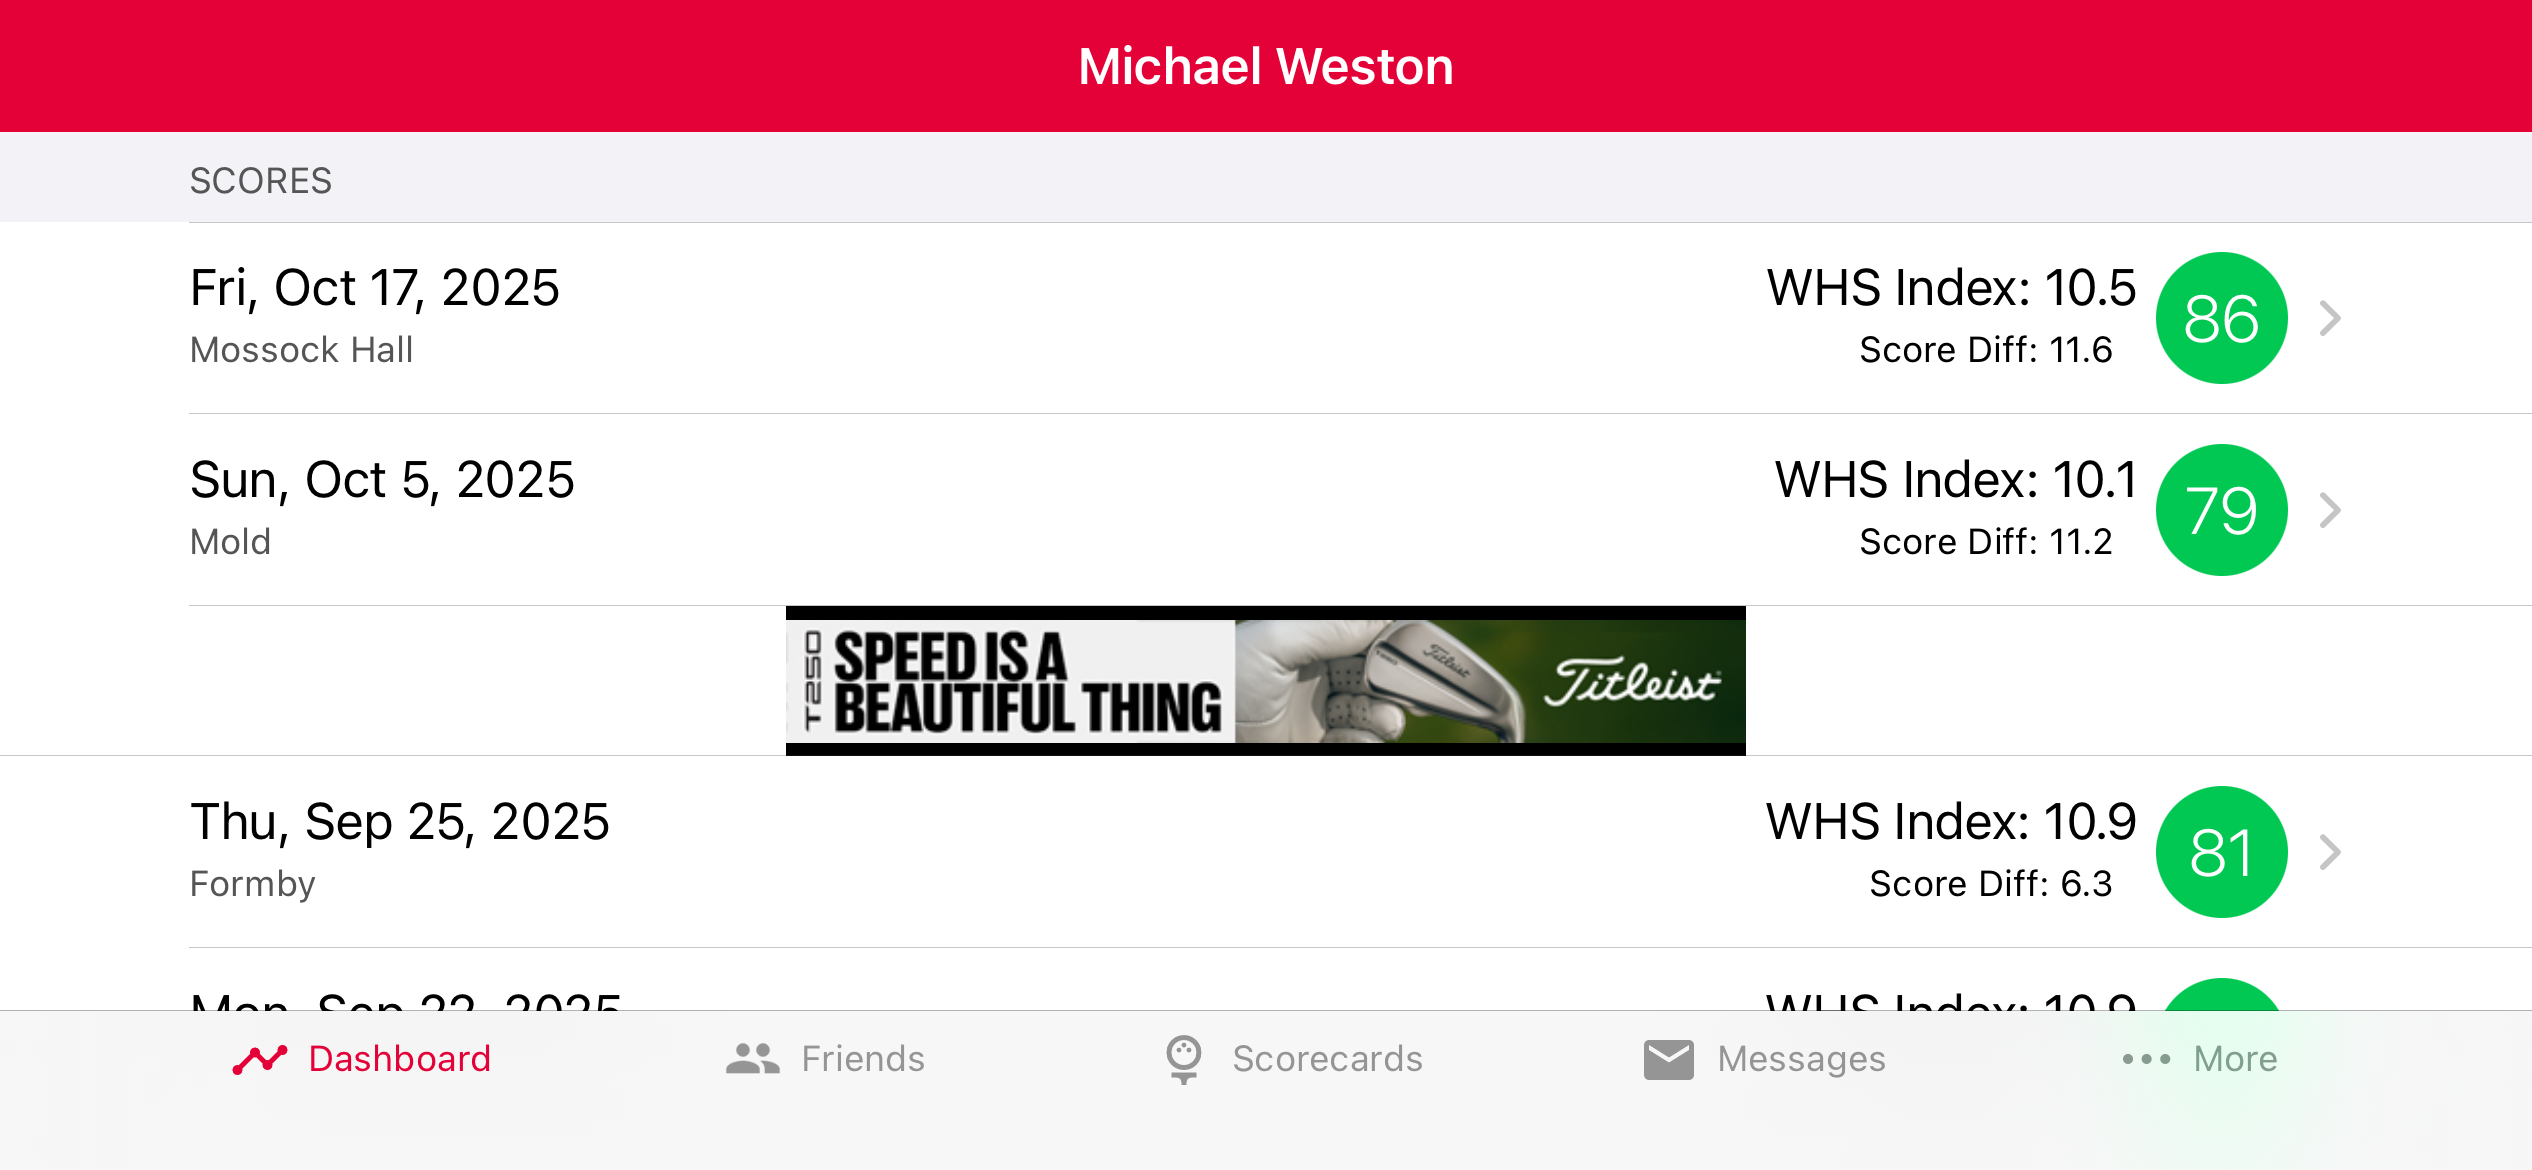Open Sep 25 Formby round chevron

(x=2330, y=852)
